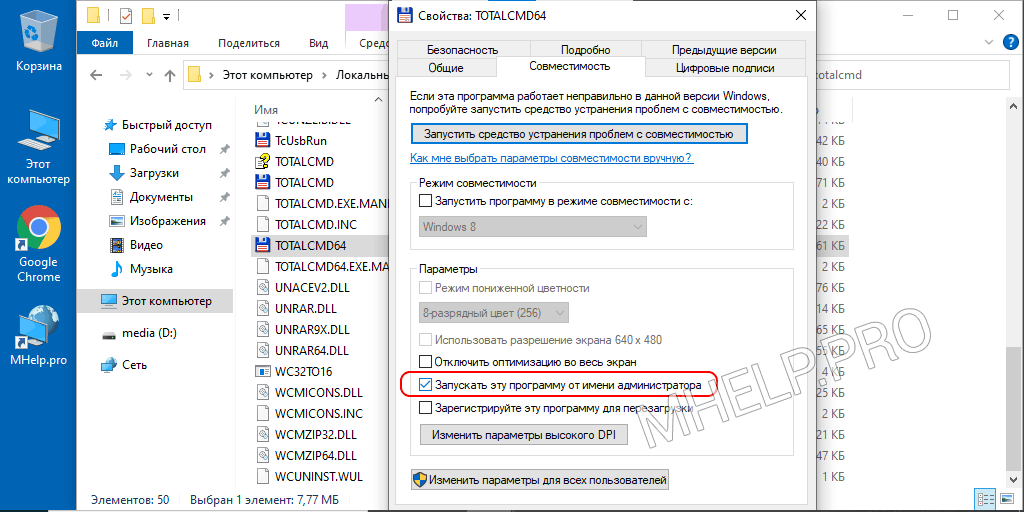Switch to large icons view in status bar

coord(1005,500)
